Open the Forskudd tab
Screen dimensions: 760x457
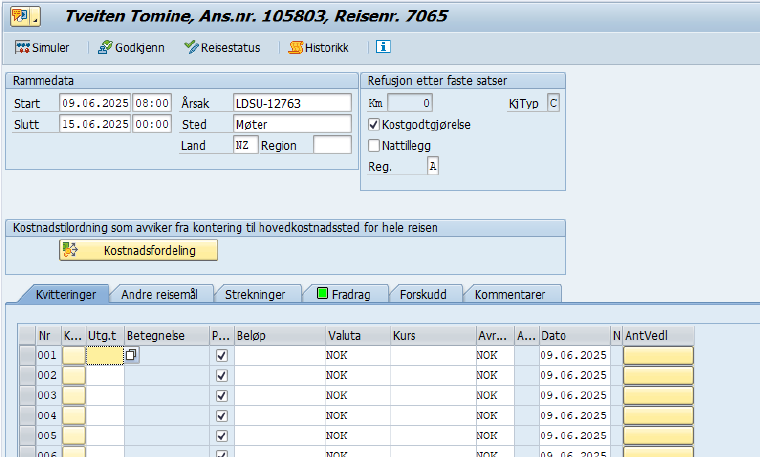[423, 294]
